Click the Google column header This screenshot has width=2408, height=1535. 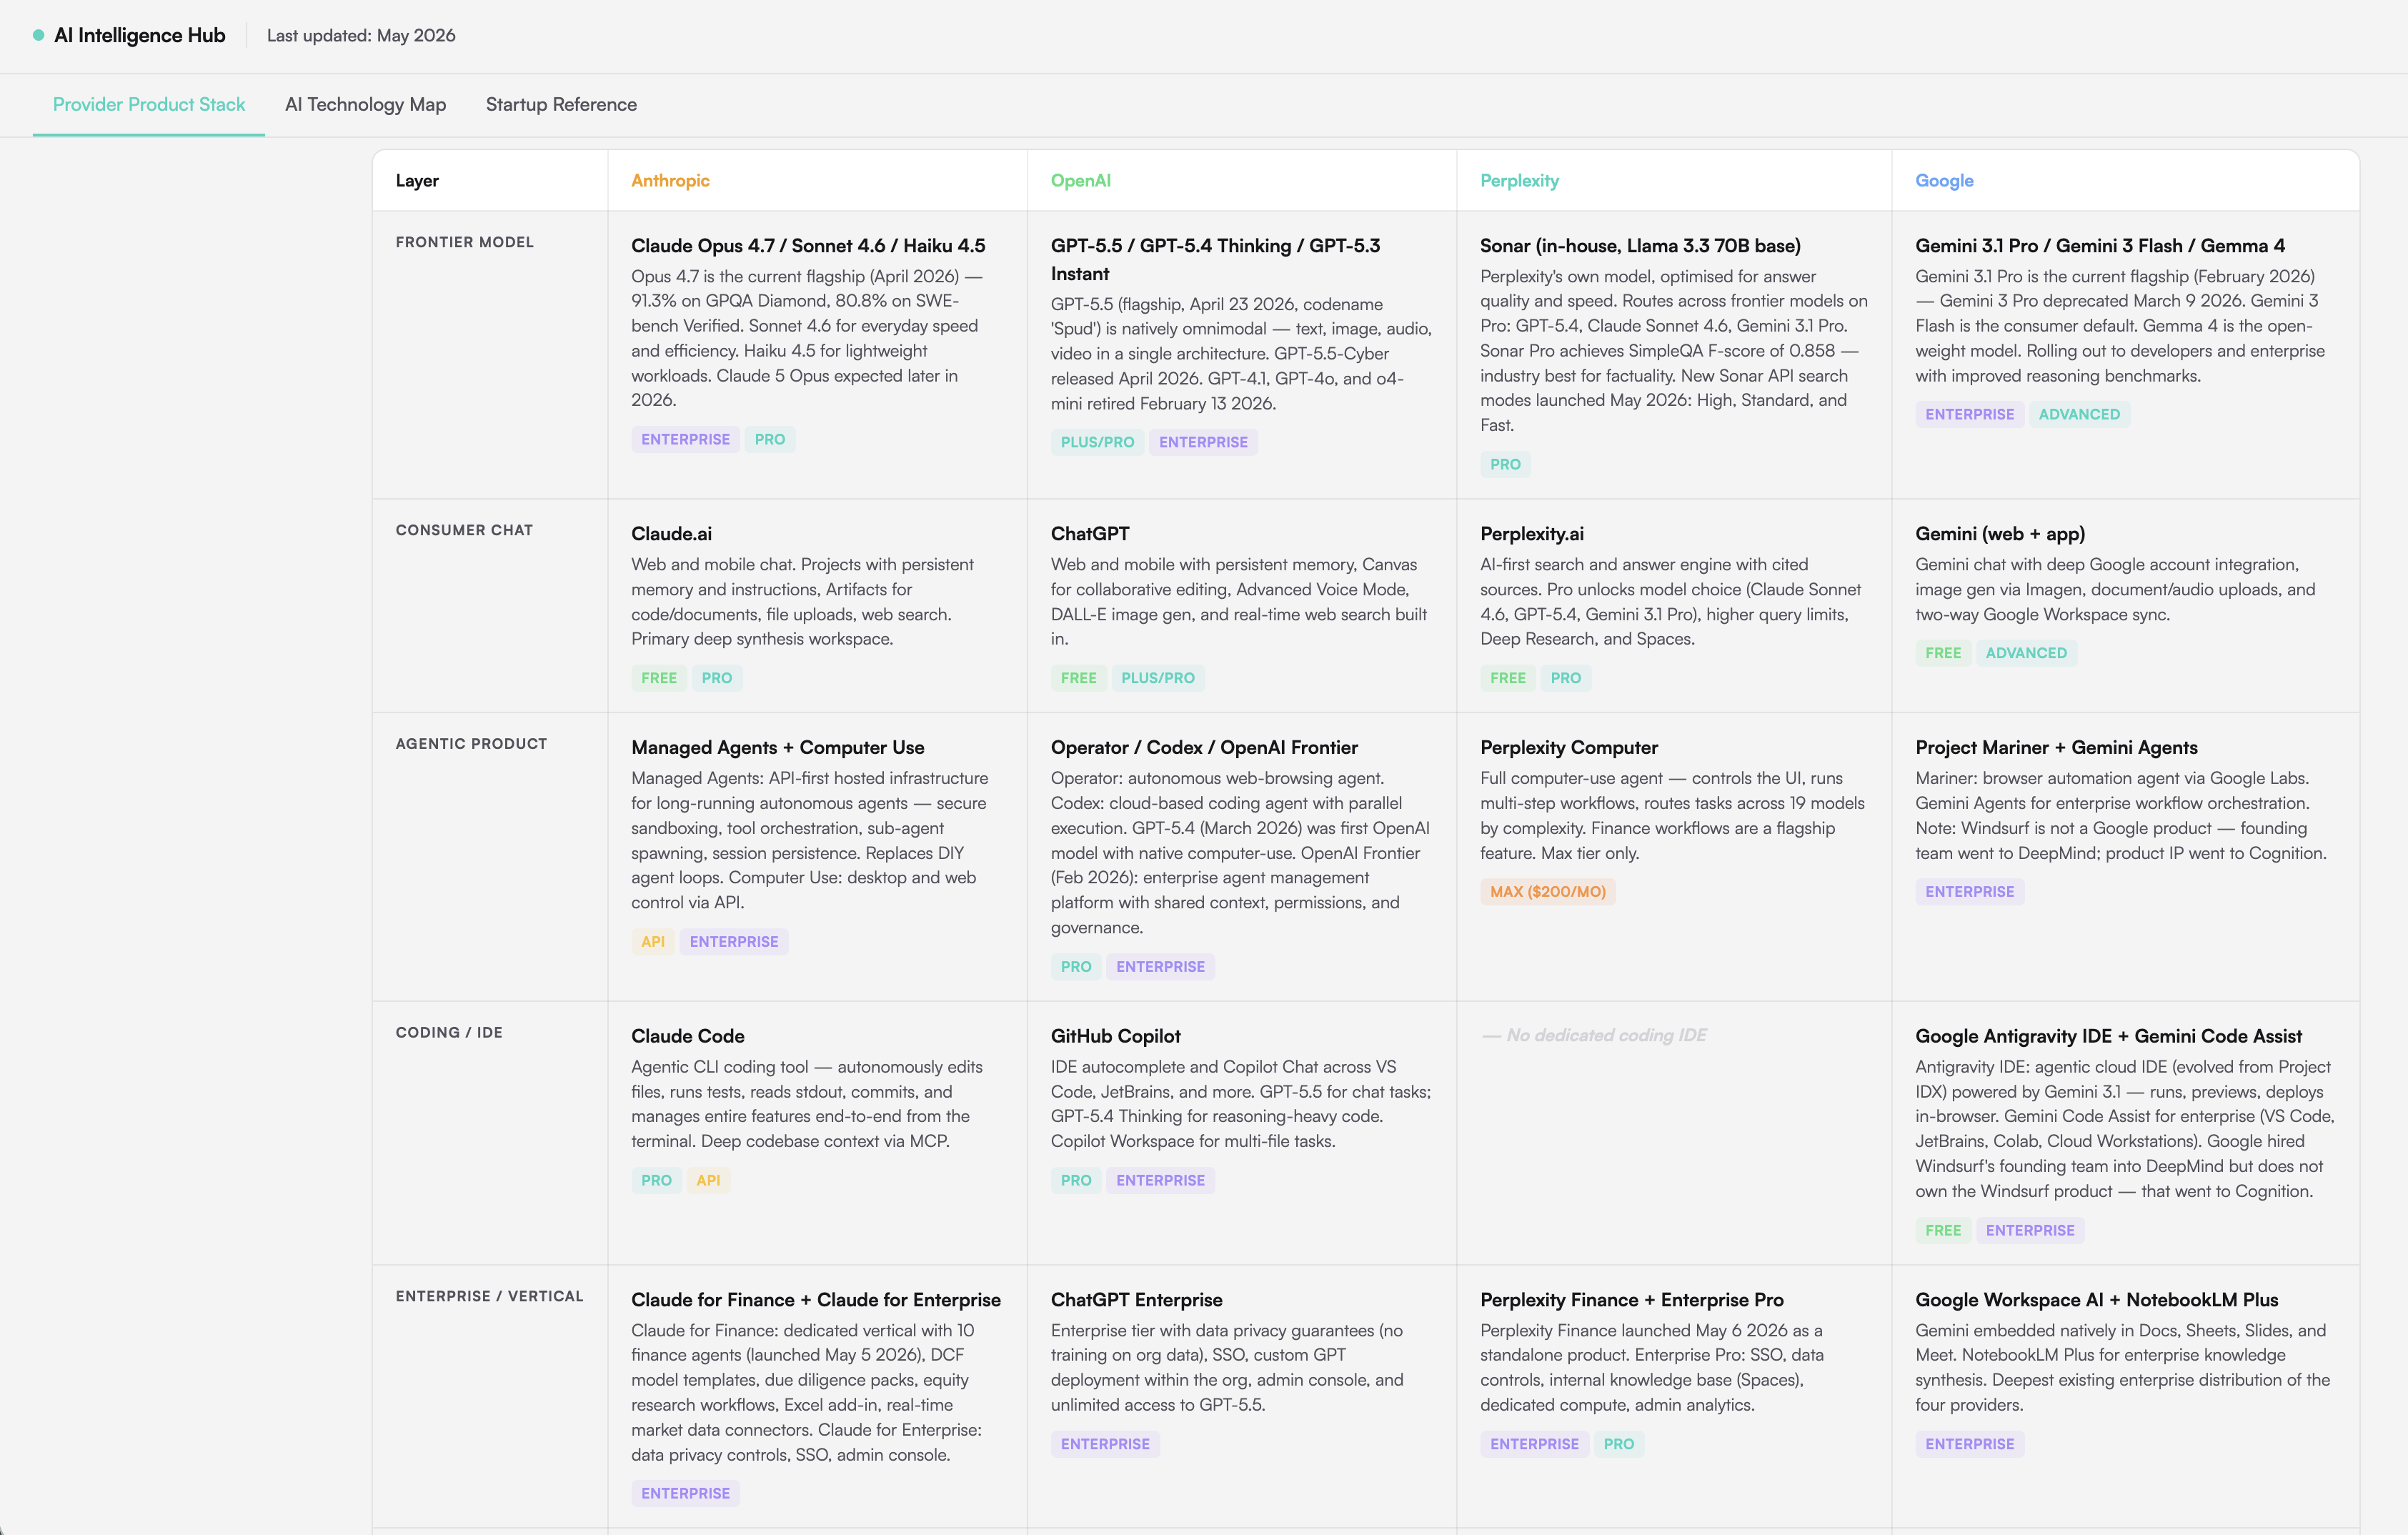pos(1944,180)
